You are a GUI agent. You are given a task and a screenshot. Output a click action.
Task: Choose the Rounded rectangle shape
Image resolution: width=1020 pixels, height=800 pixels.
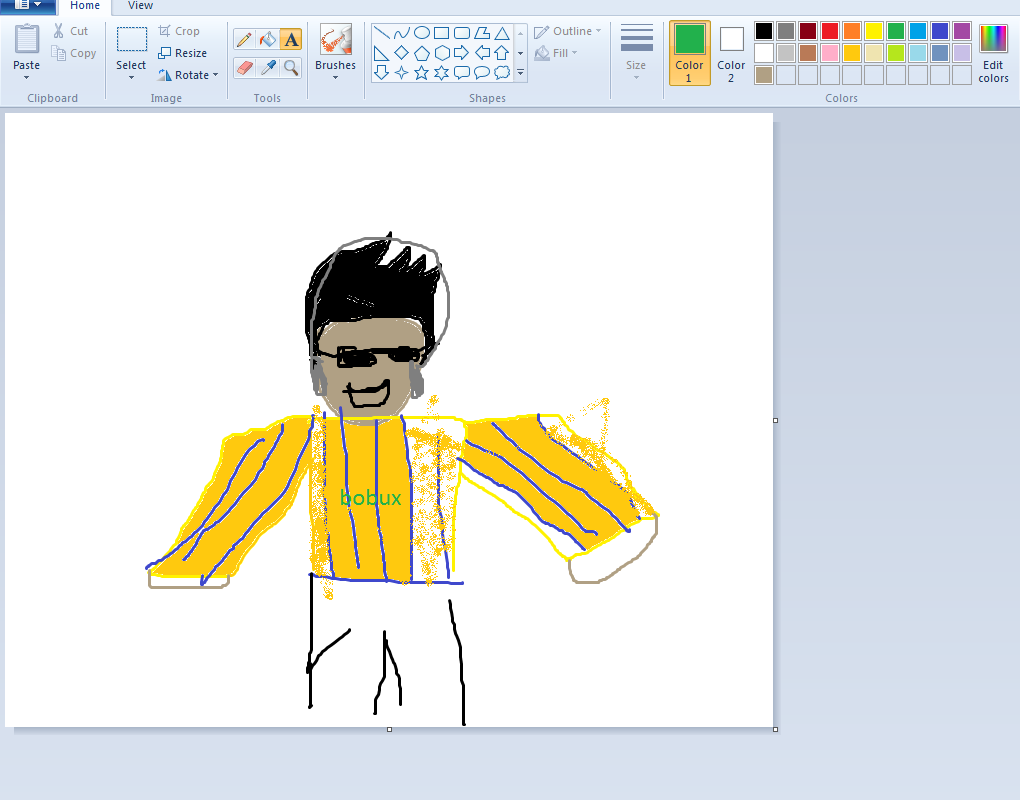click(462, 33)
